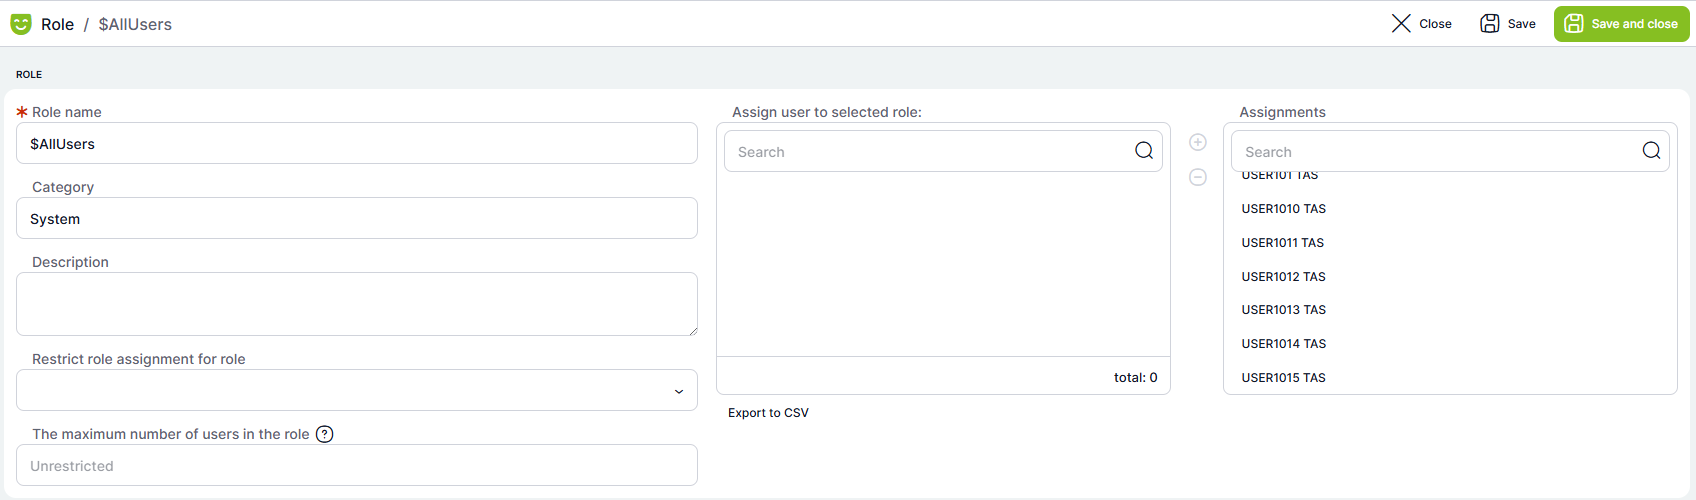Click inside the Description text area

pos(356,304)
